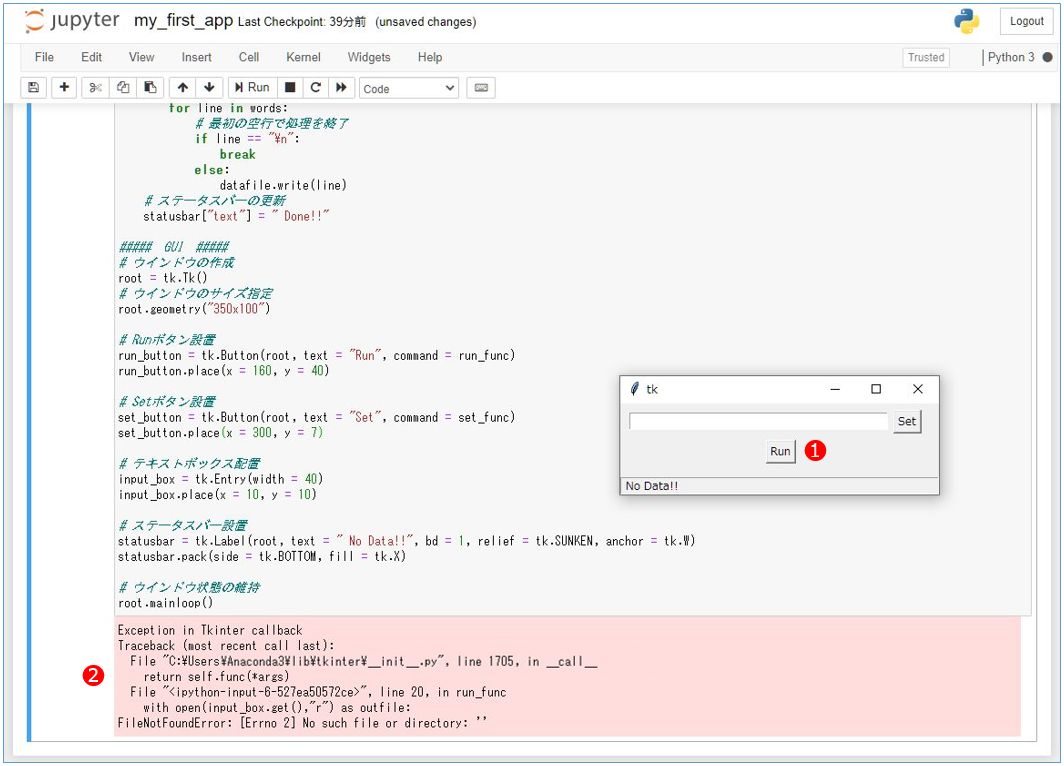Image resolution: width=1064 pixels, height=766 pixels.
Task: Click the datafile.write(line) code line
Action: point(283,185)
